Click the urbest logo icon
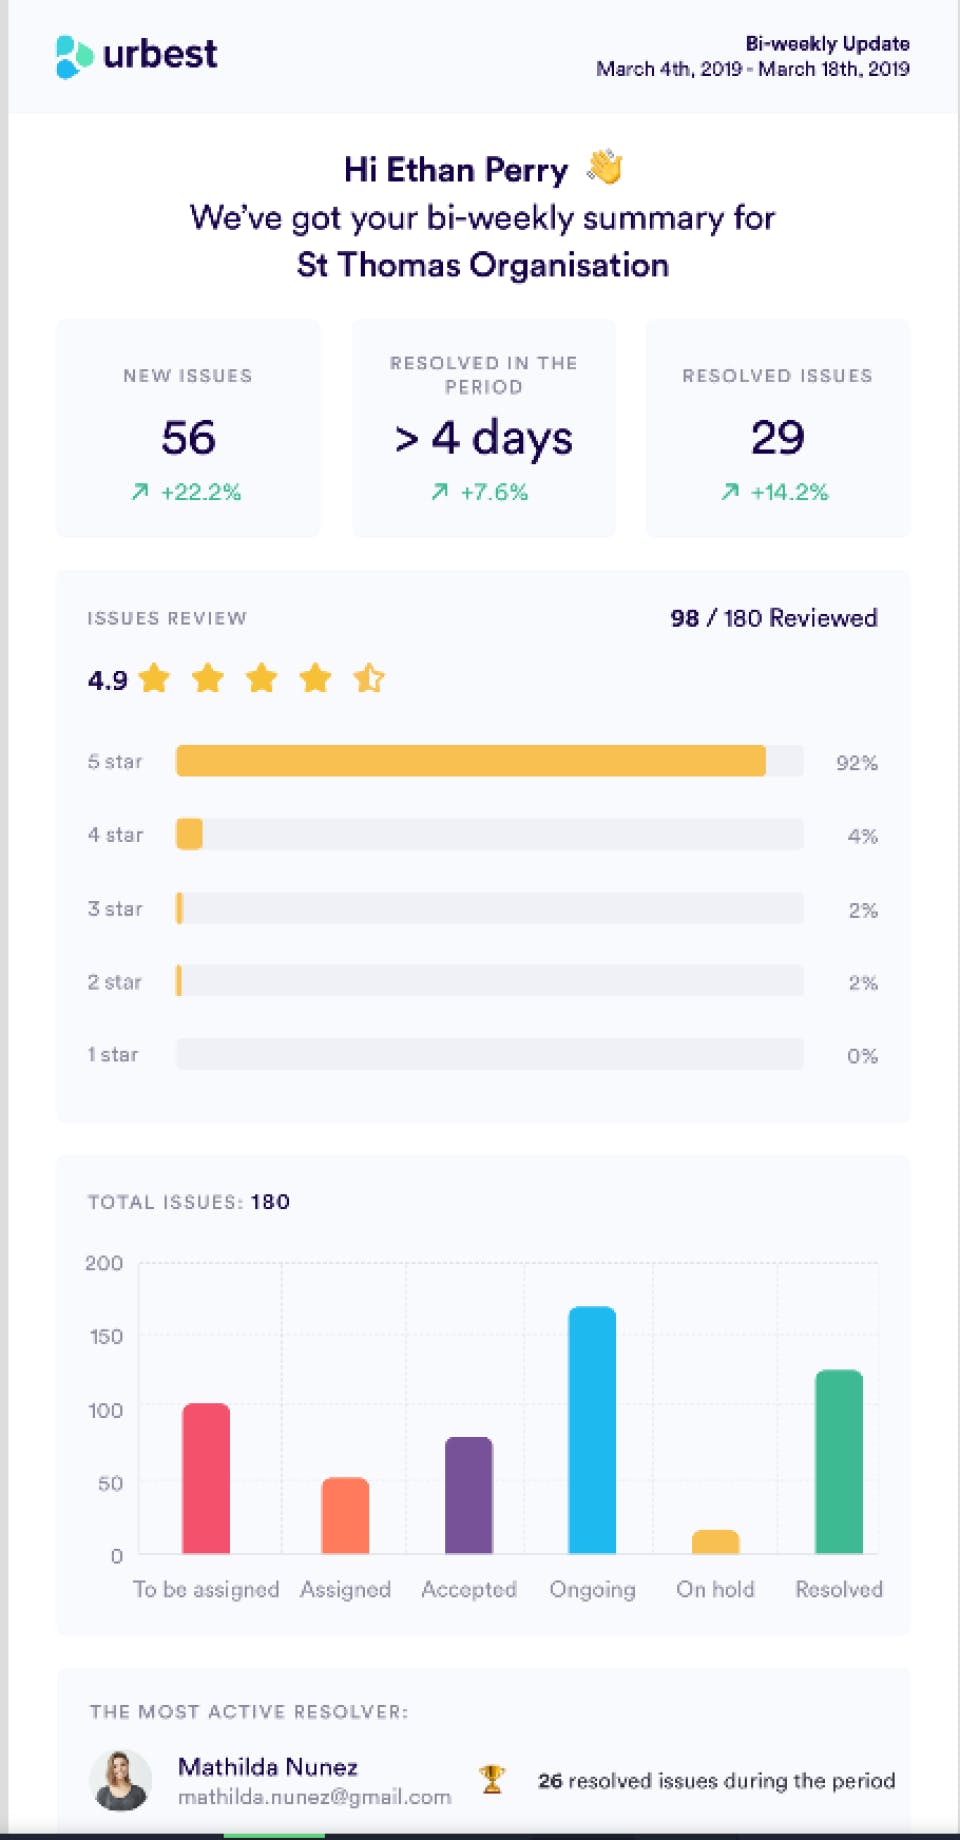The width and height of the screenshot is (960, 1840). point(74,57)
